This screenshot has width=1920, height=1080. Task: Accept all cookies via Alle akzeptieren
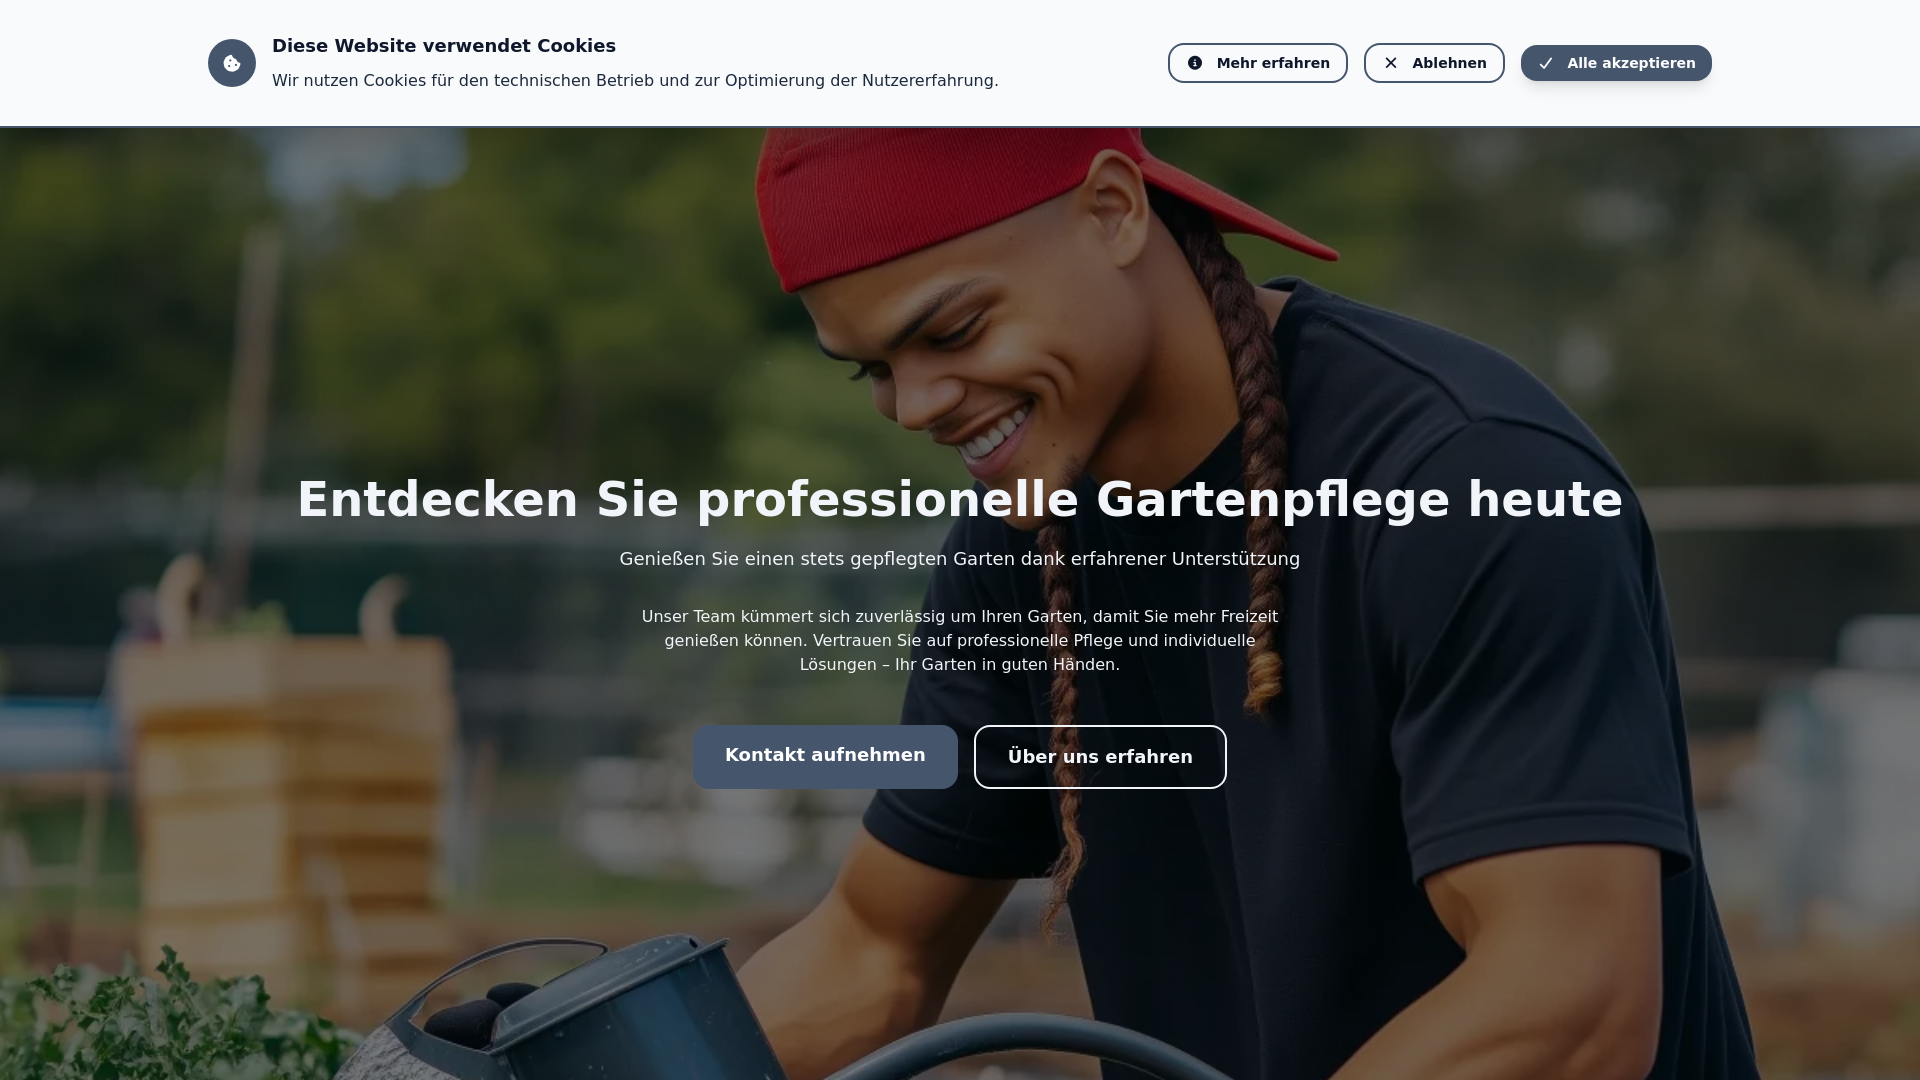1616,63
